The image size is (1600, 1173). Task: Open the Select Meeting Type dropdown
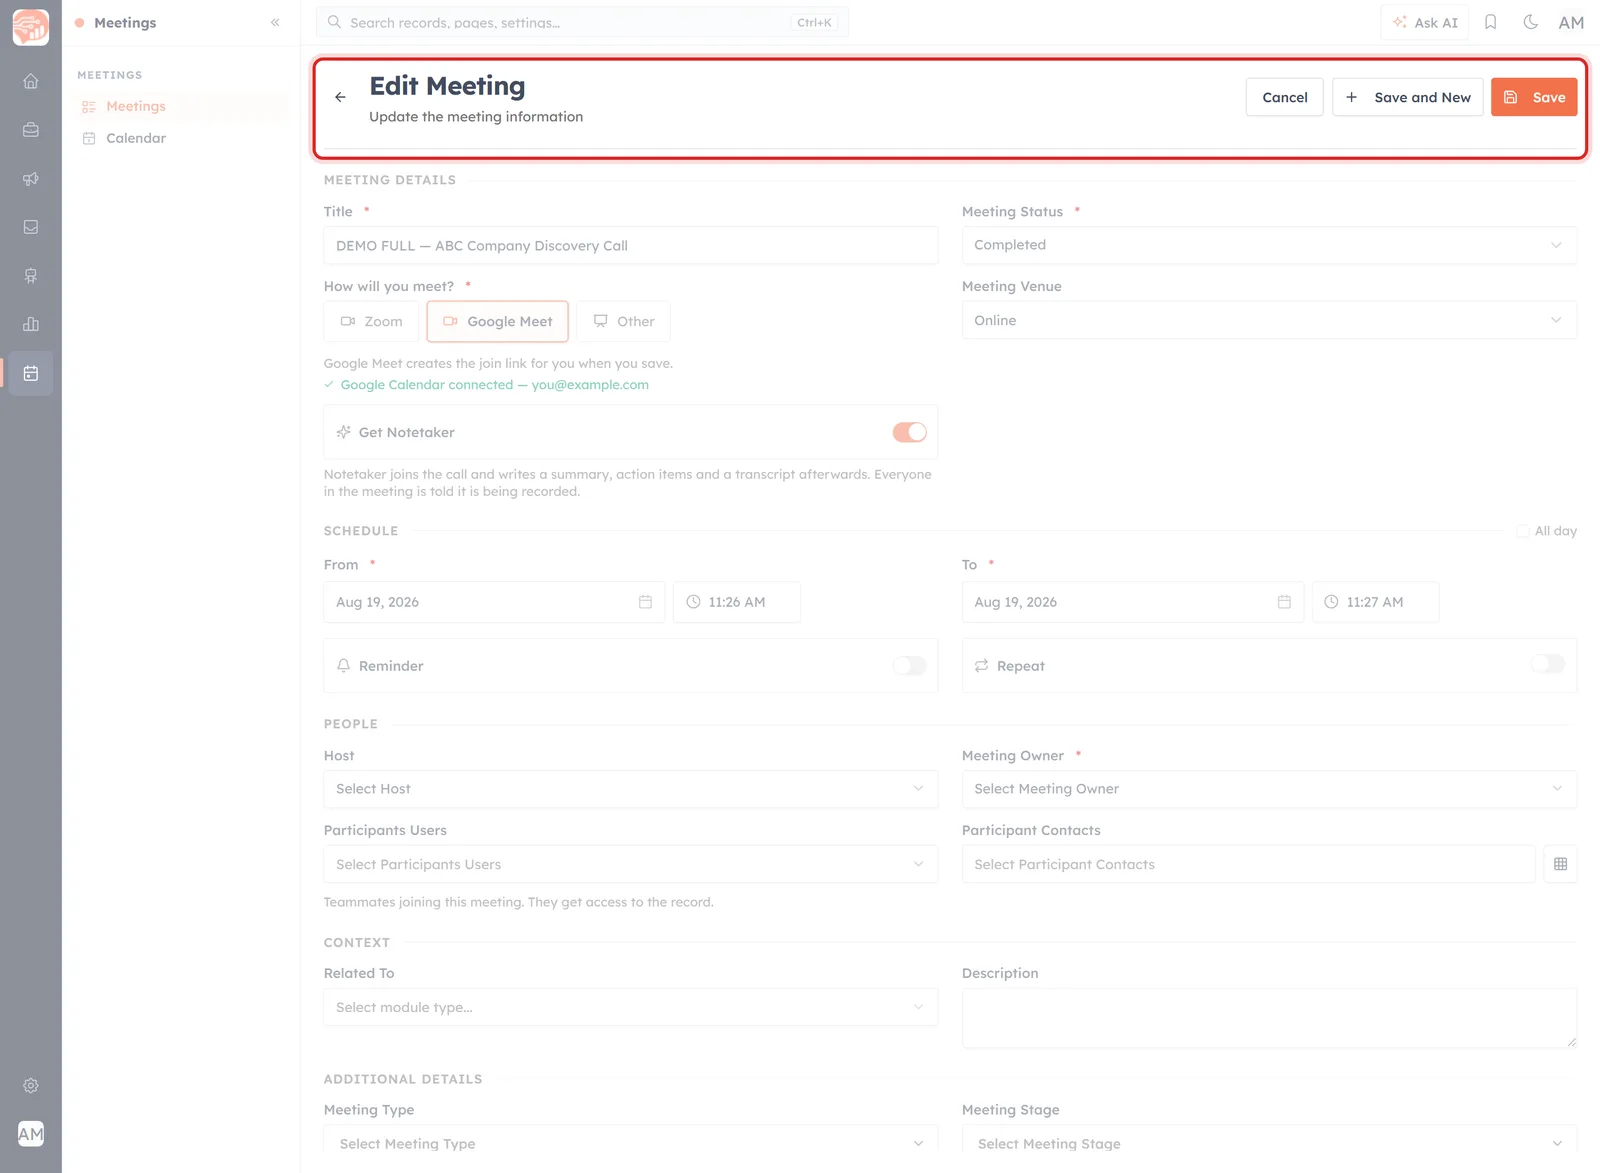[x=630, y=1142]
